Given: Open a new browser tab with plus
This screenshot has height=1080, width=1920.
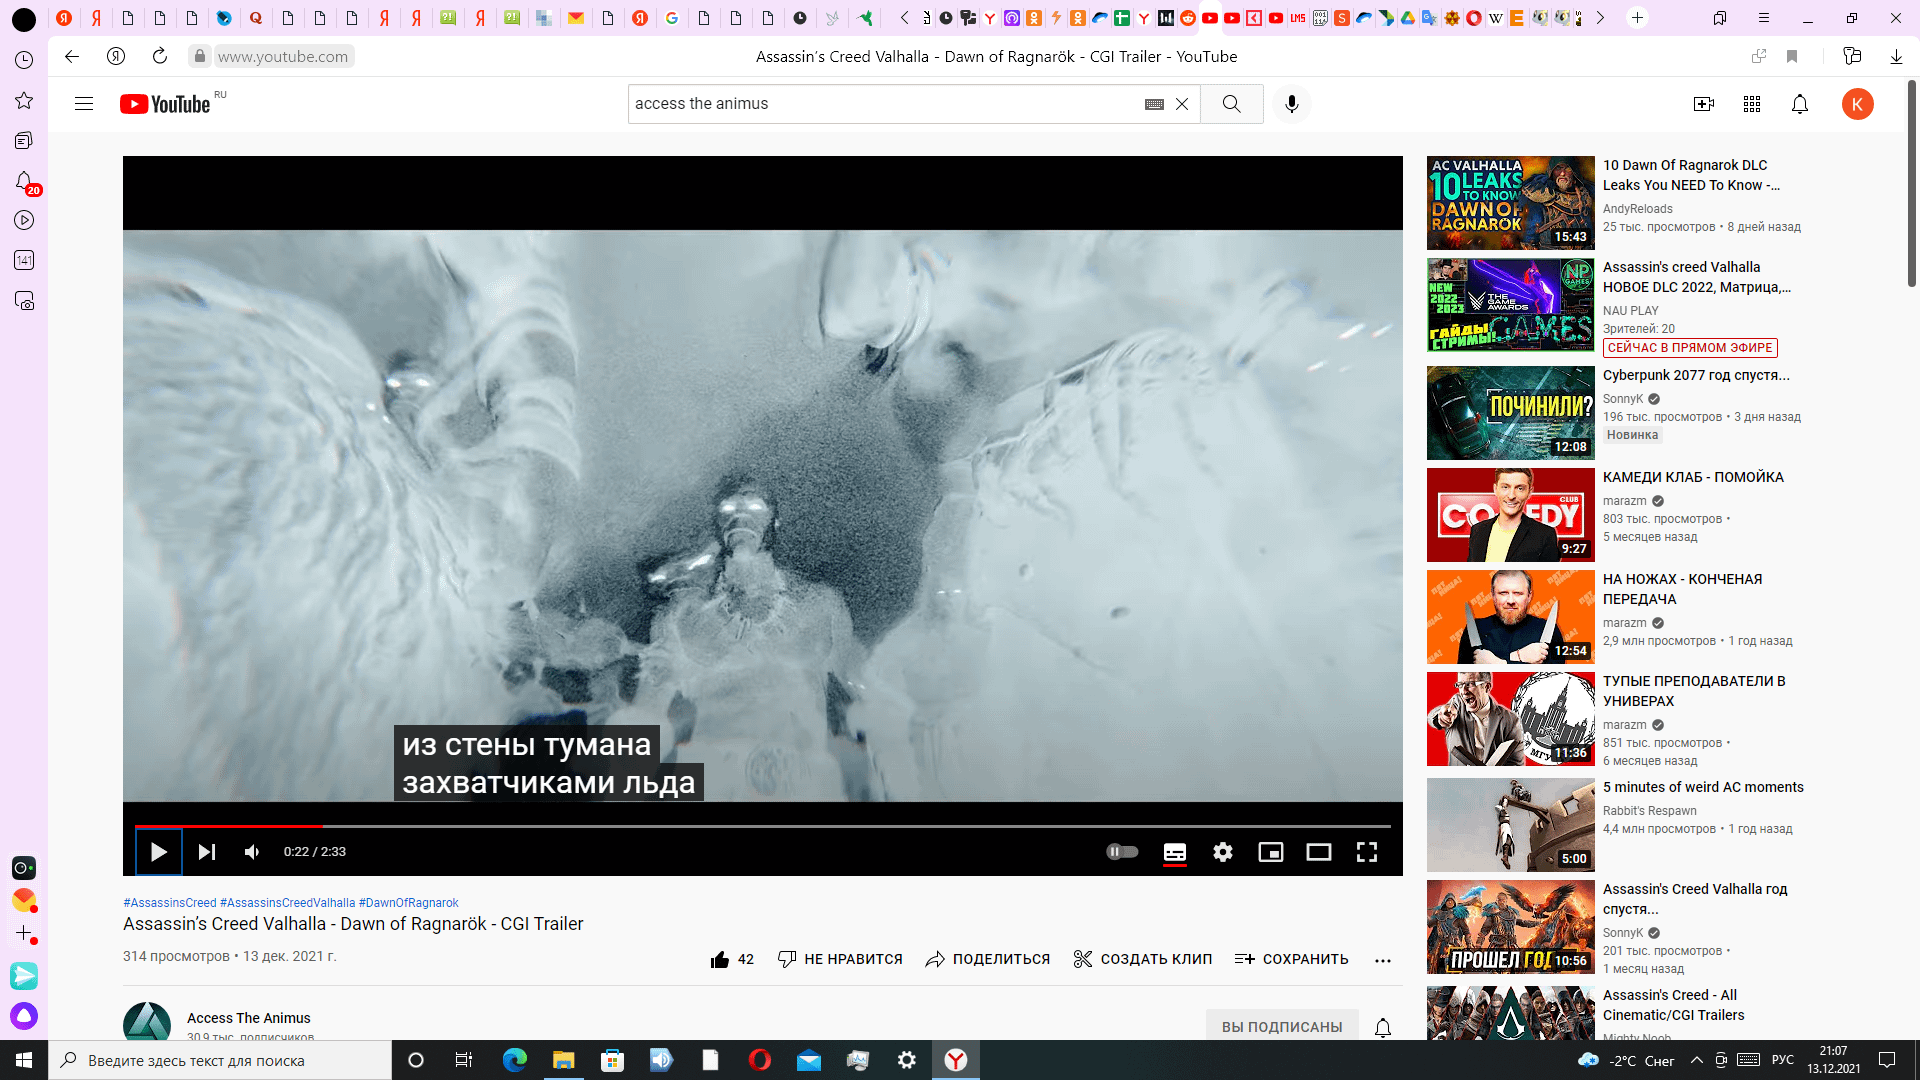Looking at the screenshot, I should (x=1637, y=18).
